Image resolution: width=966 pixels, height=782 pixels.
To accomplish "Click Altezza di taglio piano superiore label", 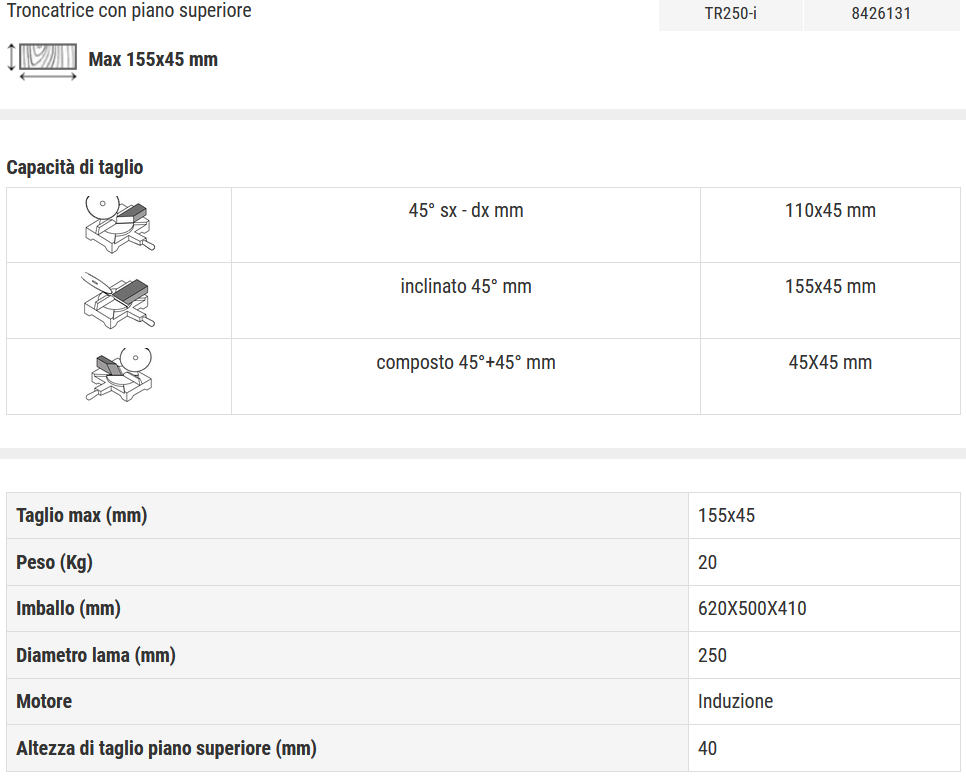I will pos(166,748).
